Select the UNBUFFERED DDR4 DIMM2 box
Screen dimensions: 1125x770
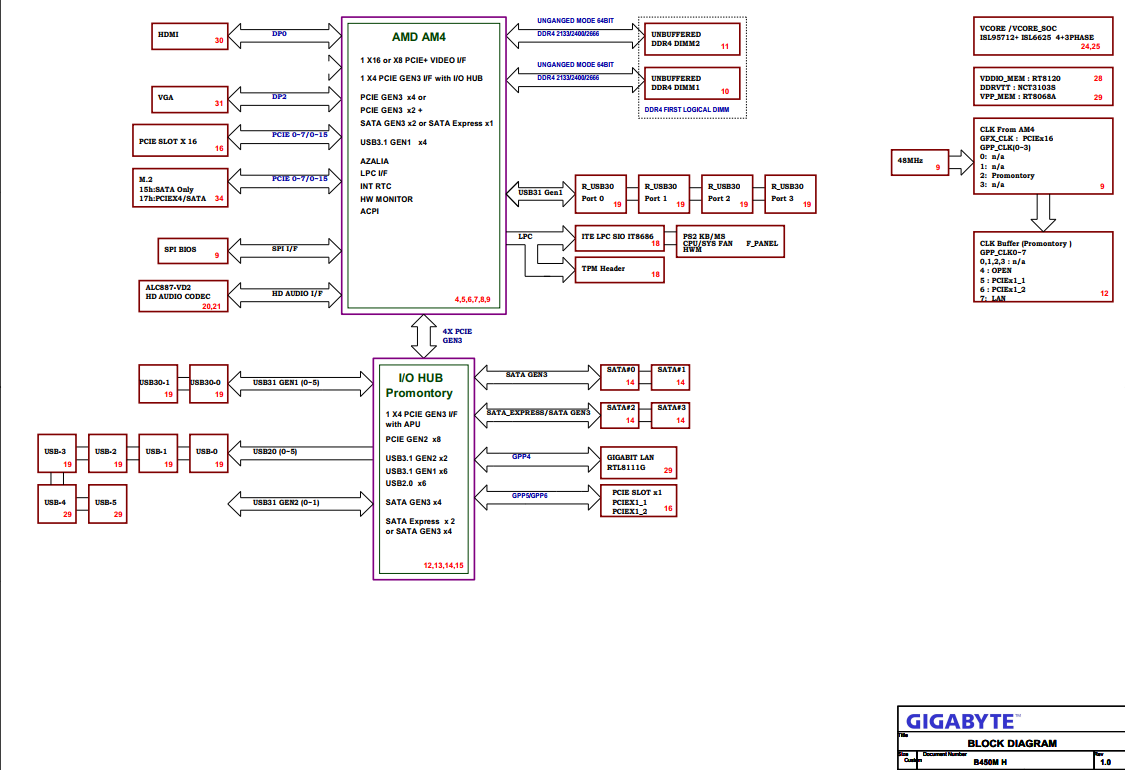[692, 39]
